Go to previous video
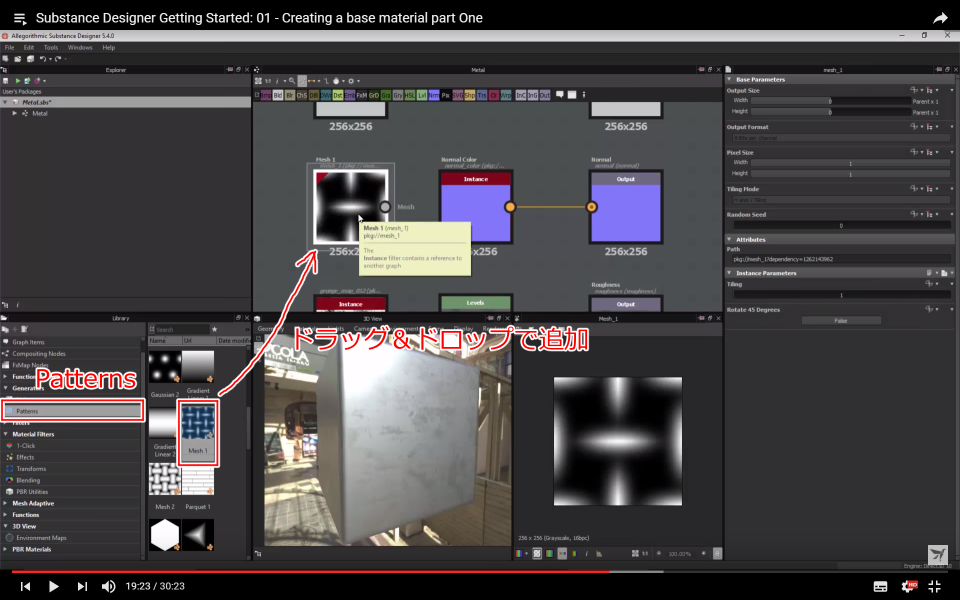 (25, 586)
